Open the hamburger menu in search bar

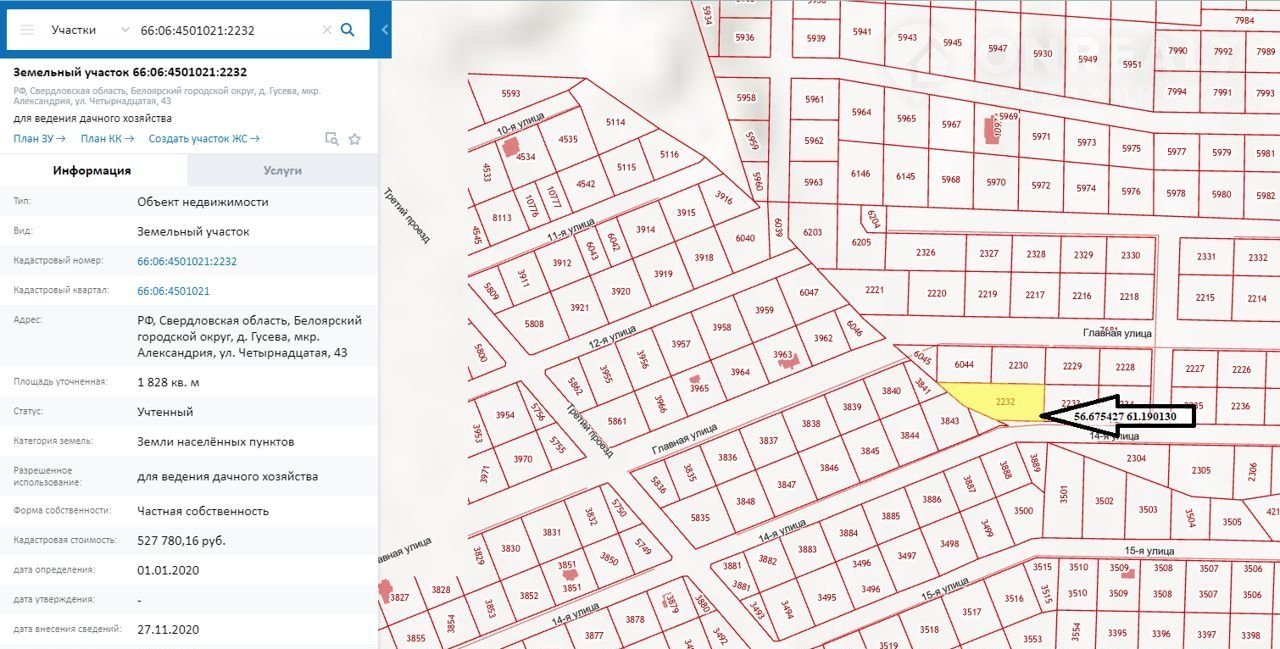[x=27, y=30]
